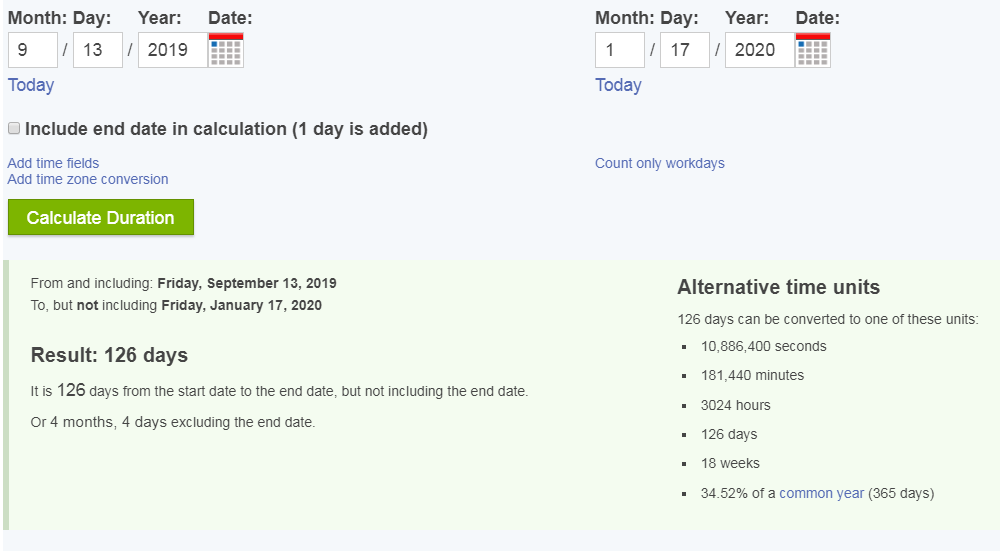Click the Result: 126 days heading
The width and height of the screenshot is (1000, 551).
click(x=109, y=355)
